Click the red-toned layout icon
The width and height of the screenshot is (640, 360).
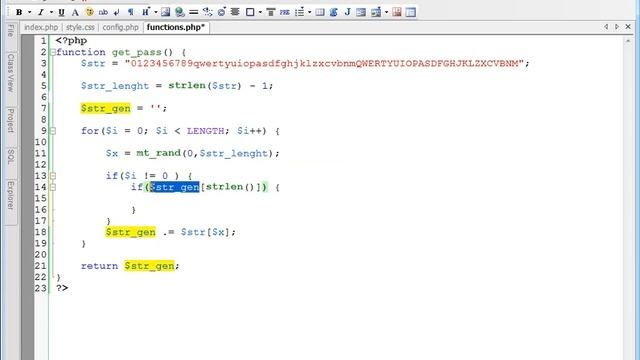click(x=397, y=12)
